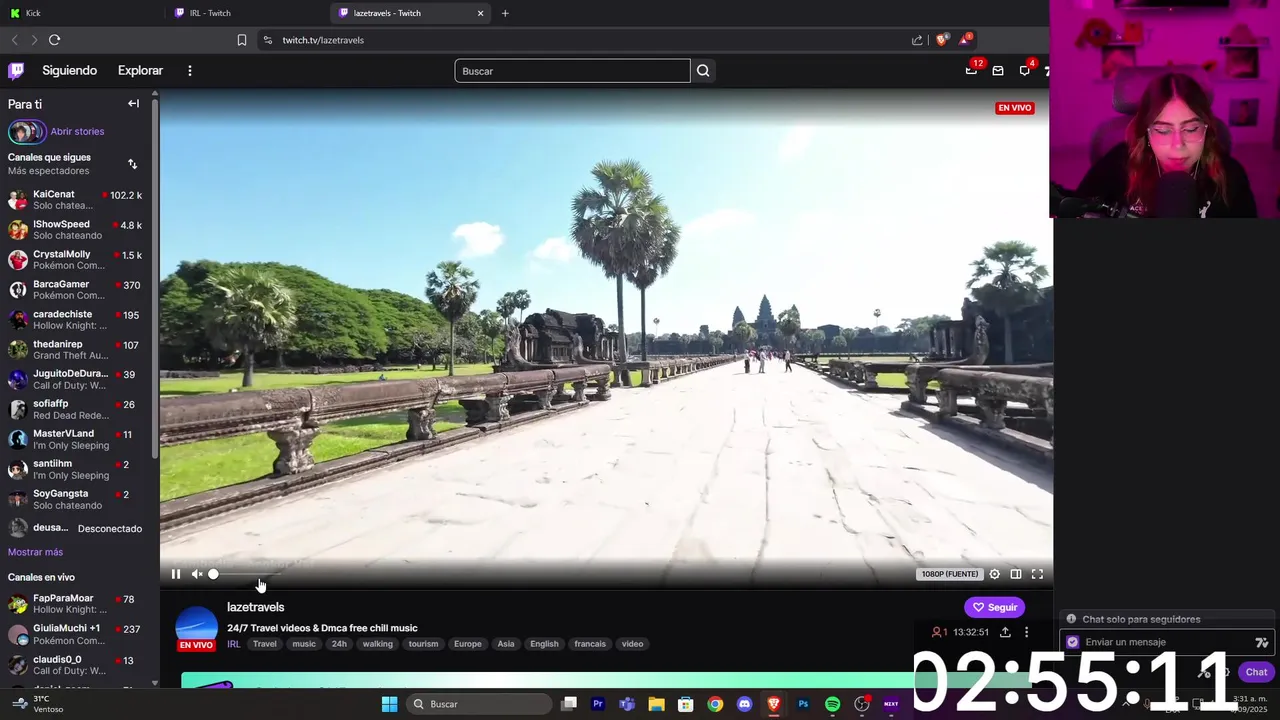Image resolution: width=1280 pixels, height=720 pixels.
Task: Click the search magnifier button
Action: [703, 71]
